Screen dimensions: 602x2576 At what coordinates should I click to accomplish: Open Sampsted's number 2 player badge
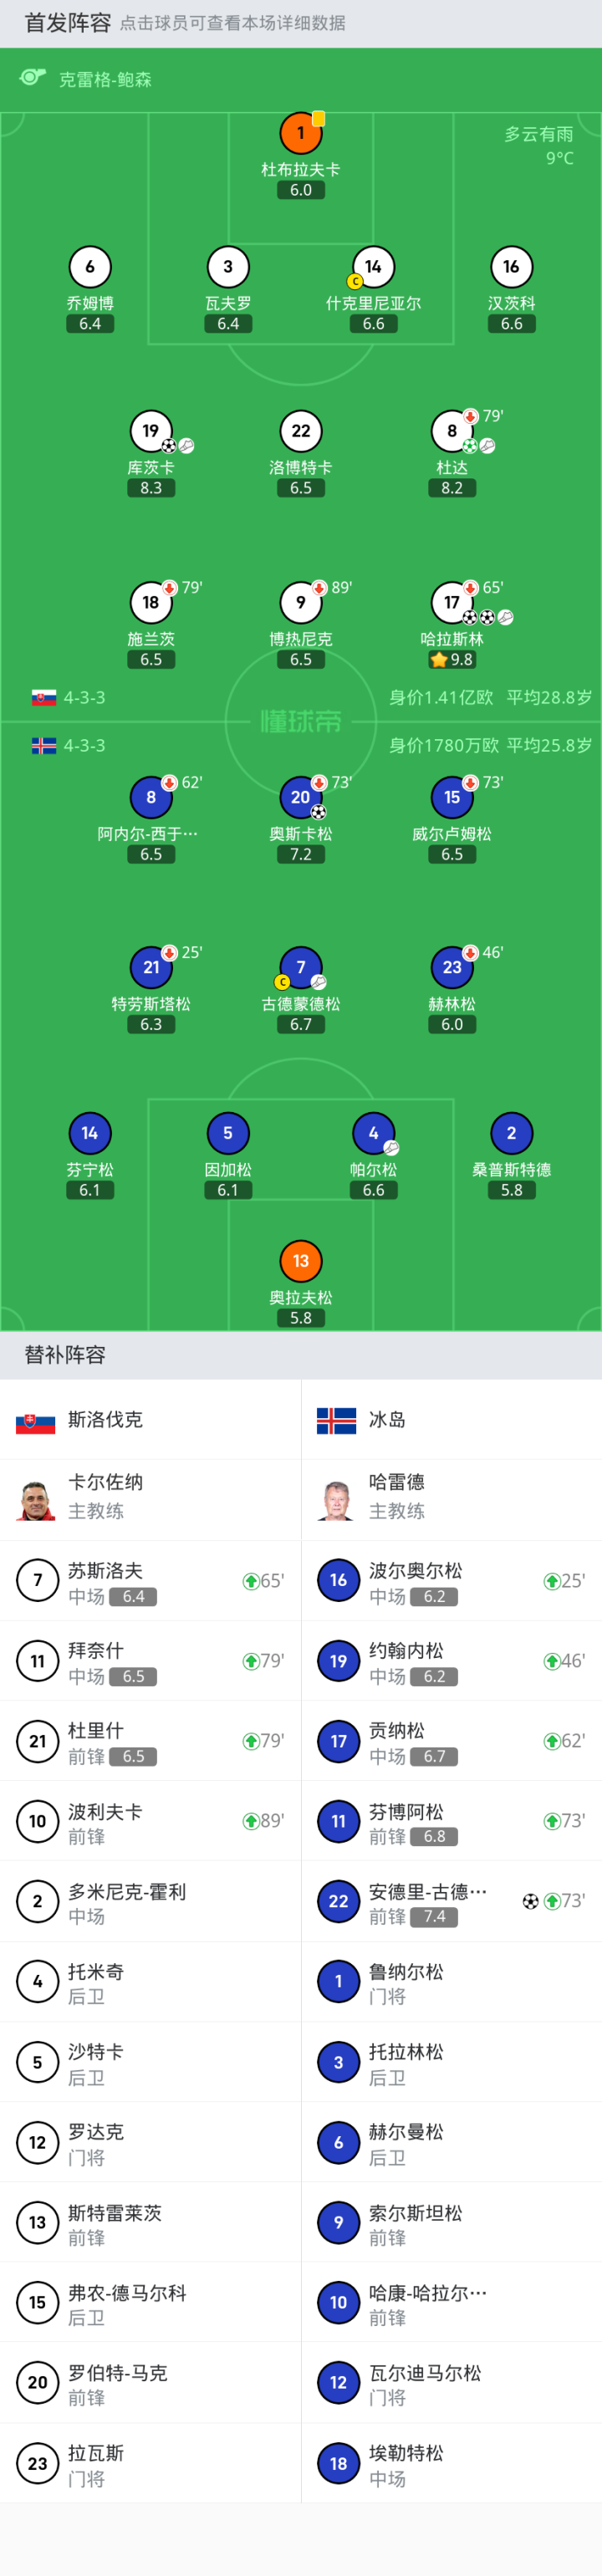click(511, 1133)
